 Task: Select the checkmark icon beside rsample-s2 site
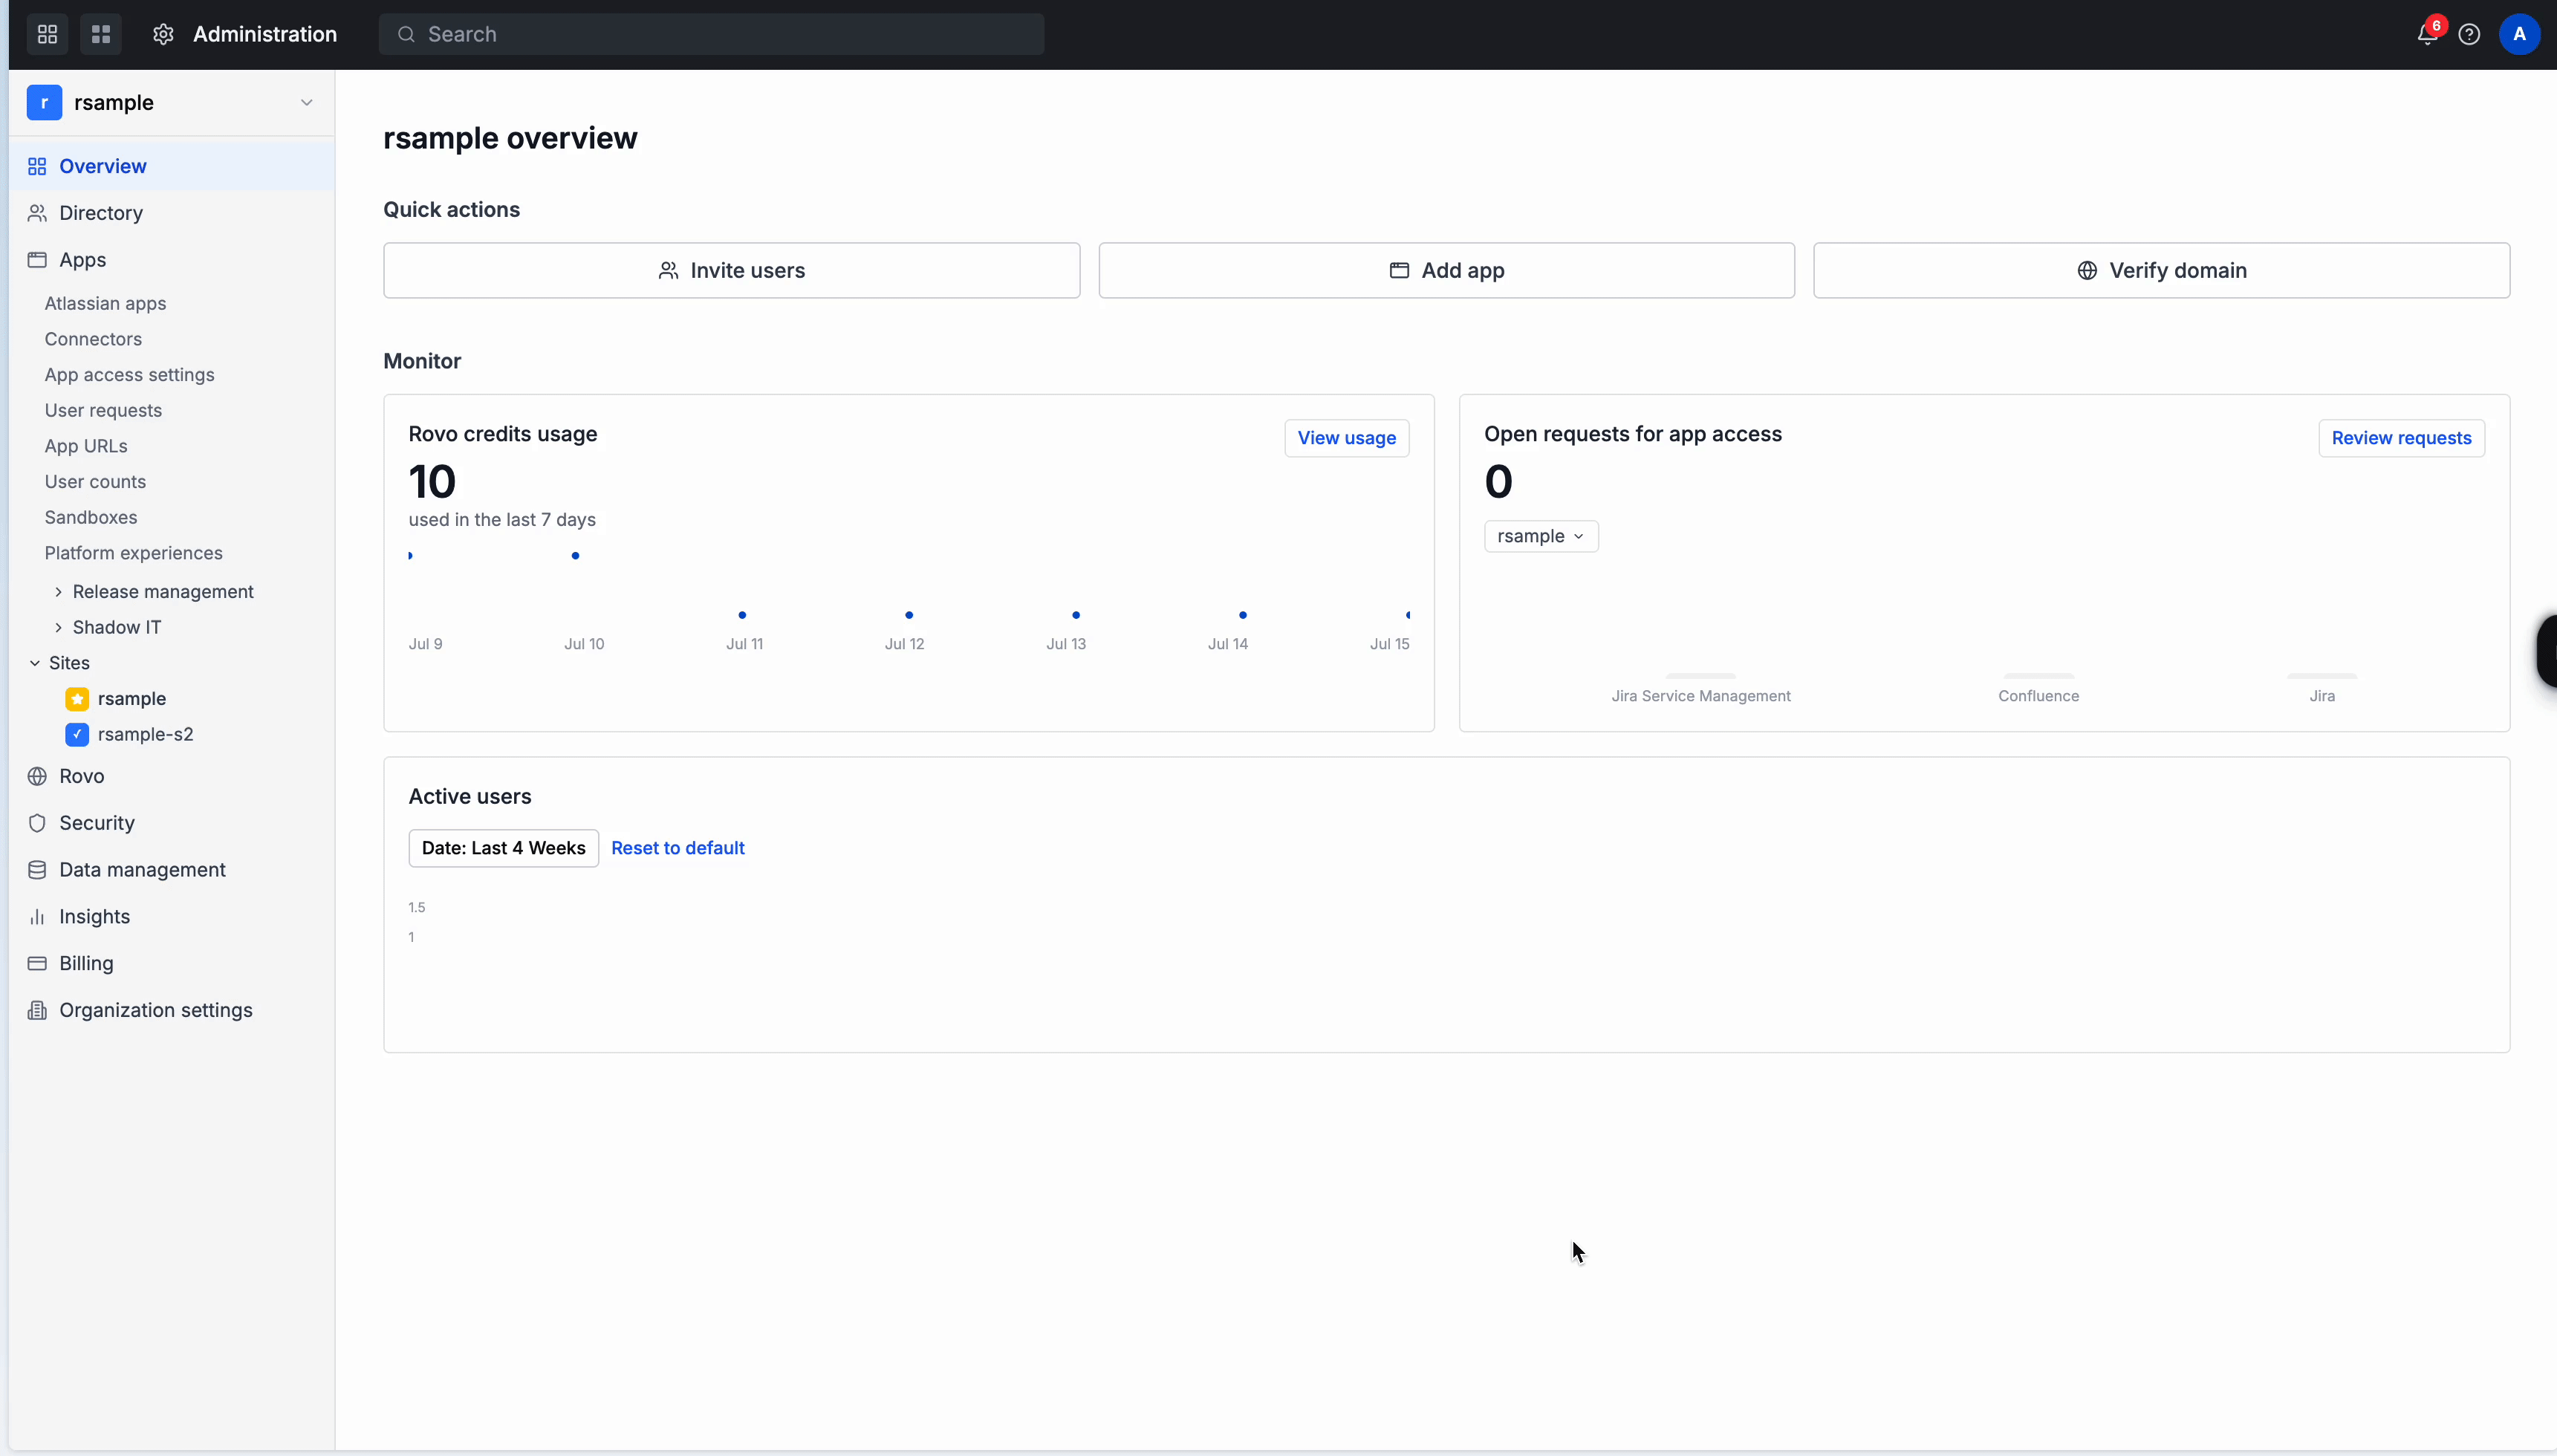click(77, 734)
